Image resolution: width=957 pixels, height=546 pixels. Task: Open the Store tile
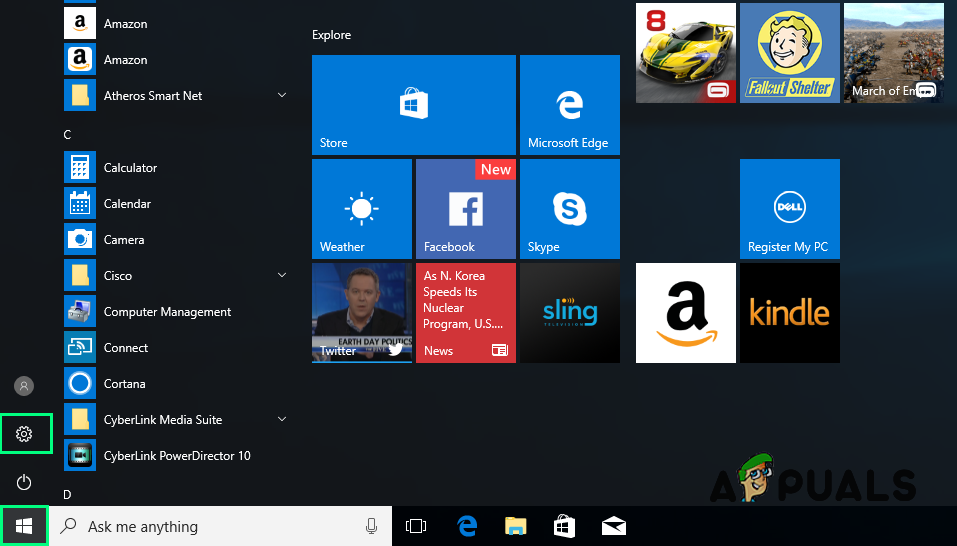point(413,105)
